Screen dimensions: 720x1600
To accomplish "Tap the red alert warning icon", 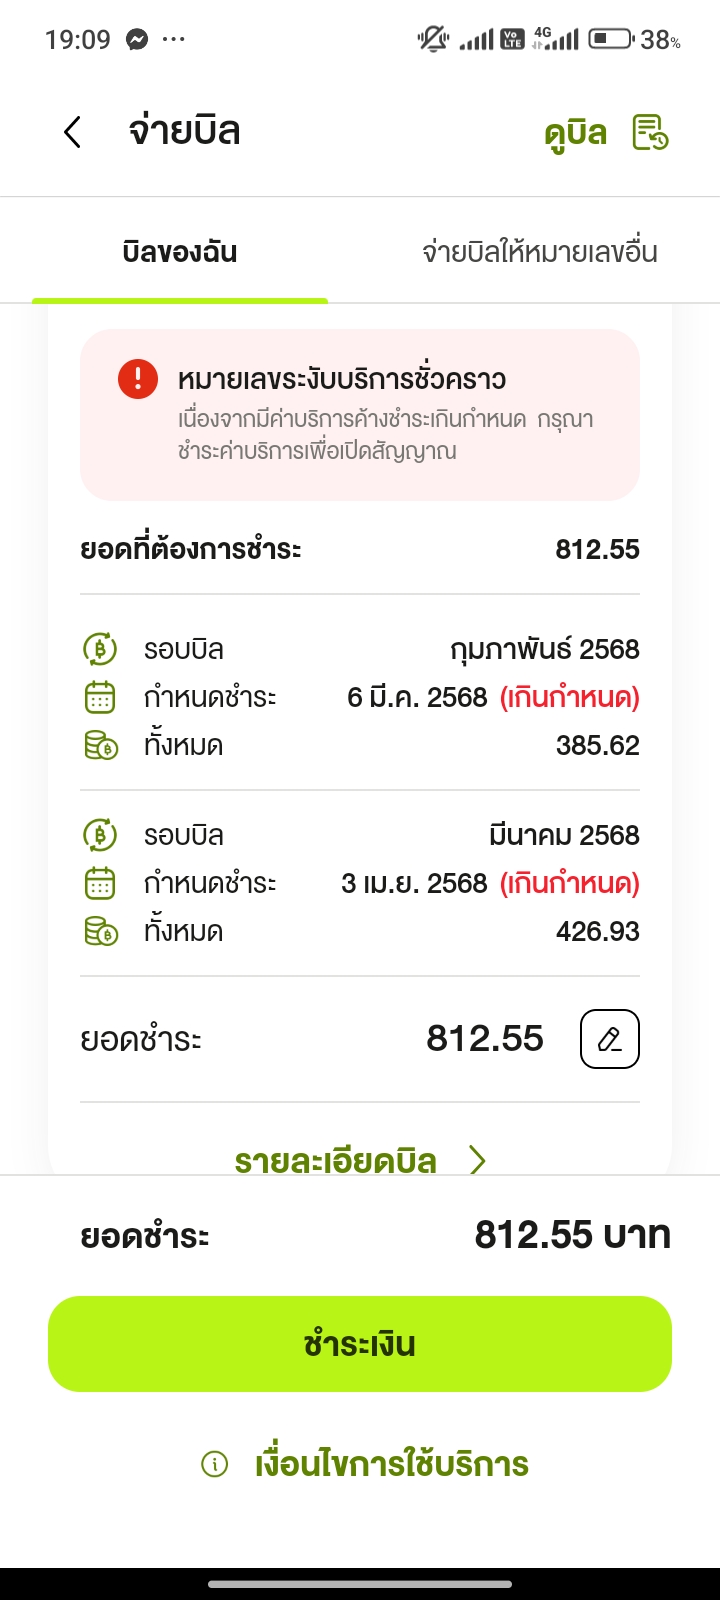I will tap(137, 379).
